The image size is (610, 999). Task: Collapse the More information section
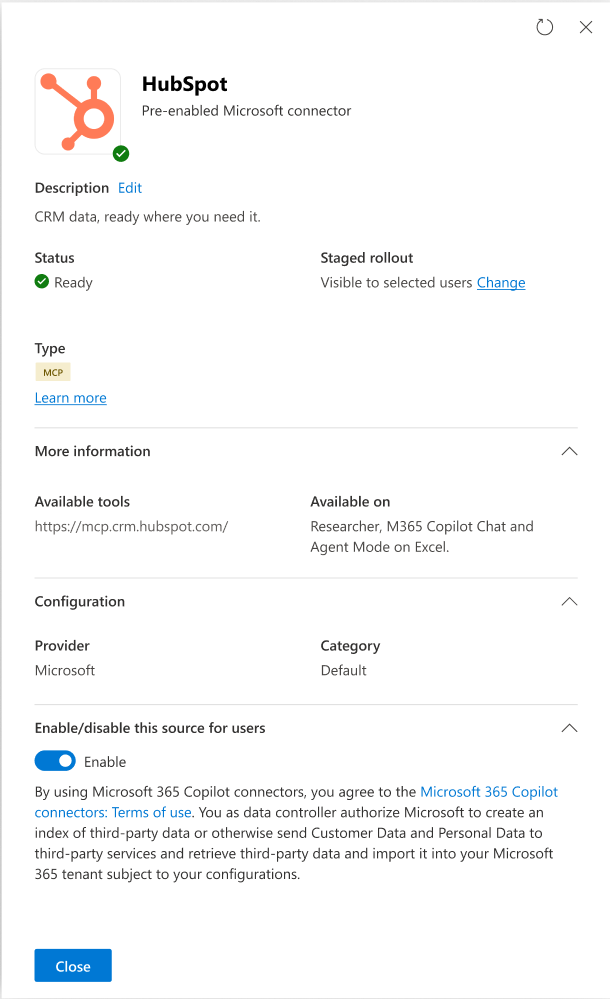click(x=569, y=451)
